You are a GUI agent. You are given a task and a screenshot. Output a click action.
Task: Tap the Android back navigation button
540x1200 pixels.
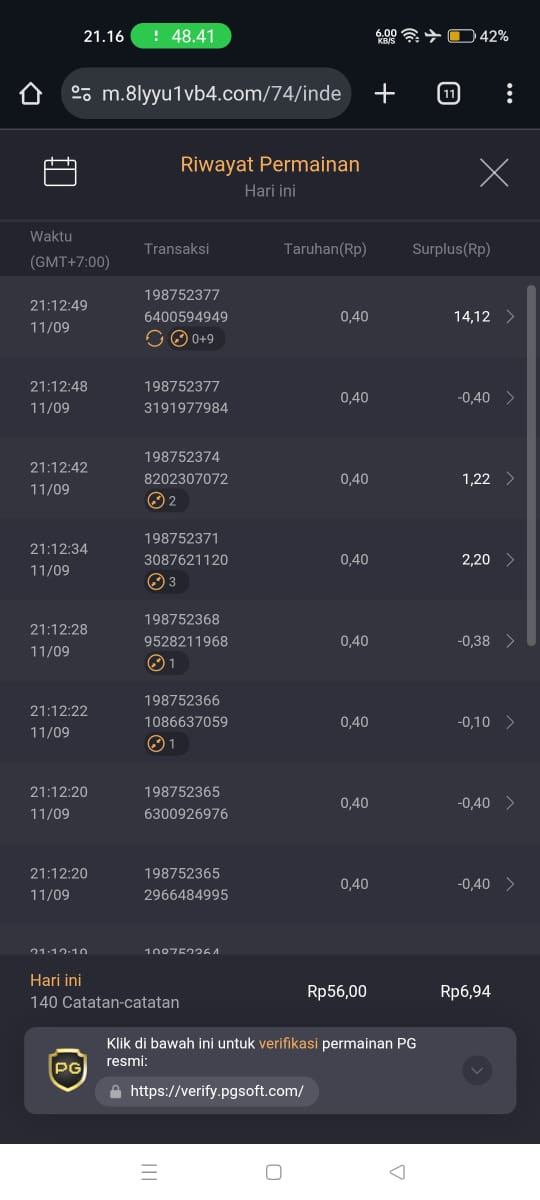pyautogui.click(x=397, y=1172)
